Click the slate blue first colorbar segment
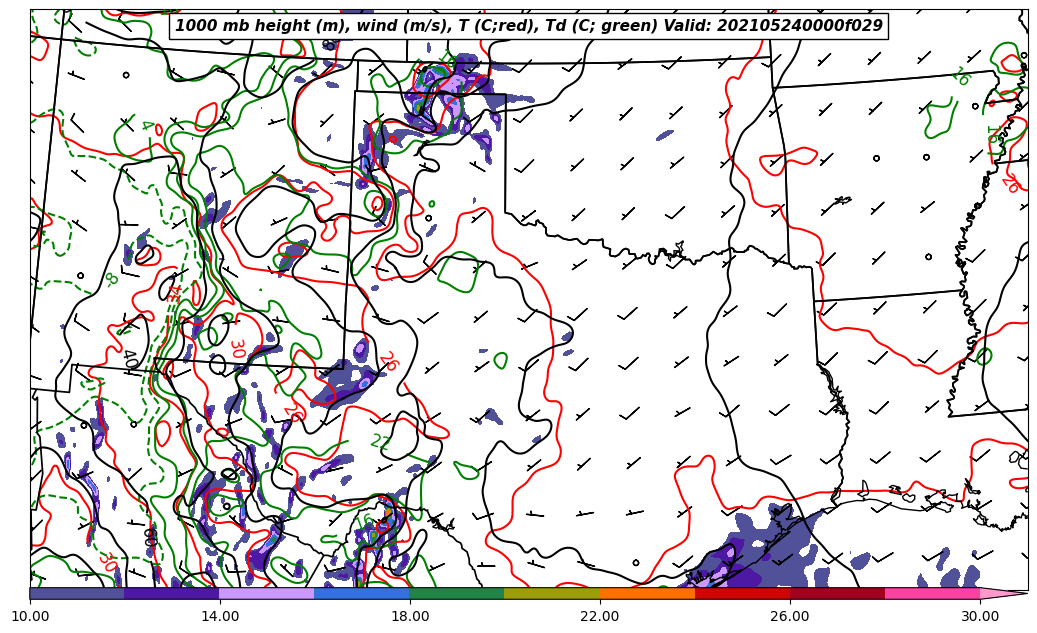The width and height of the screenshot is (1037, 633). [x=77, y=593]
